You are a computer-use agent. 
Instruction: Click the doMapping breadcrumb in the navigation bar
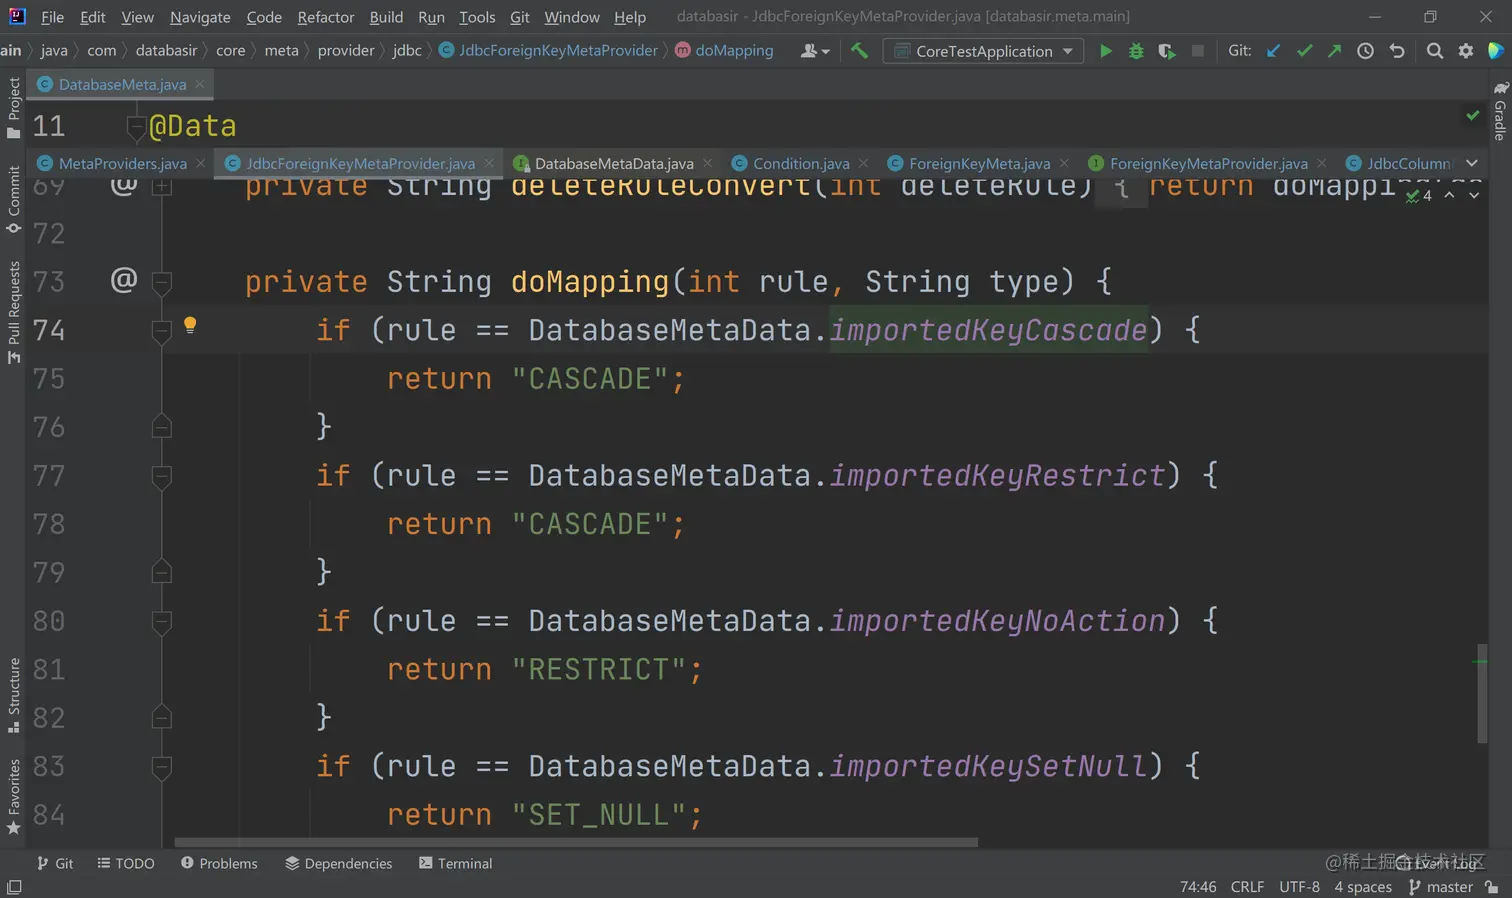click(724, 50)
